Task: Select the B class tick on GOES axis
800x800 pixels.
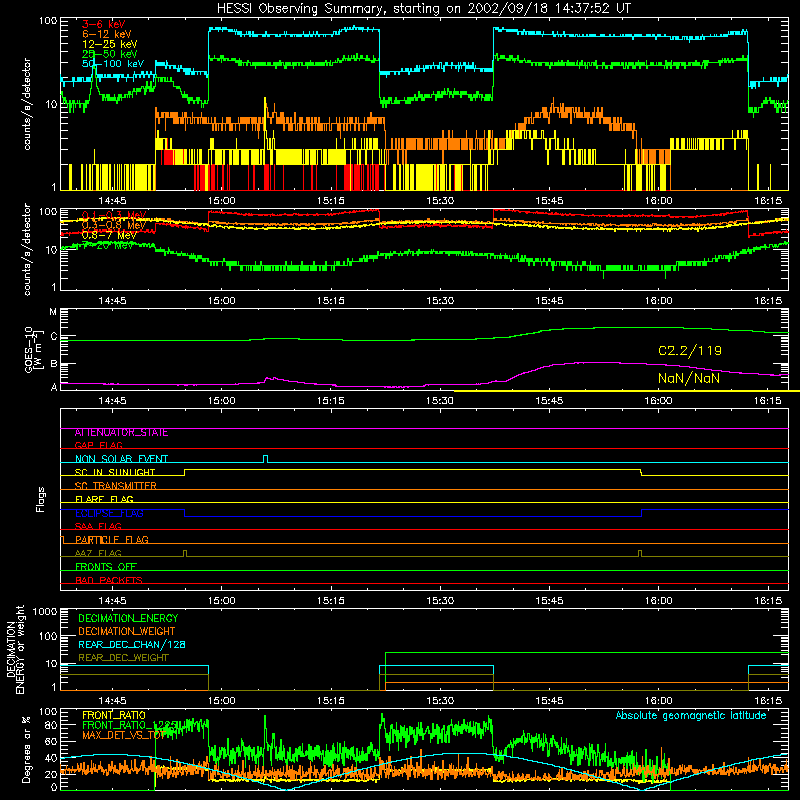Action: pos(54,364)
